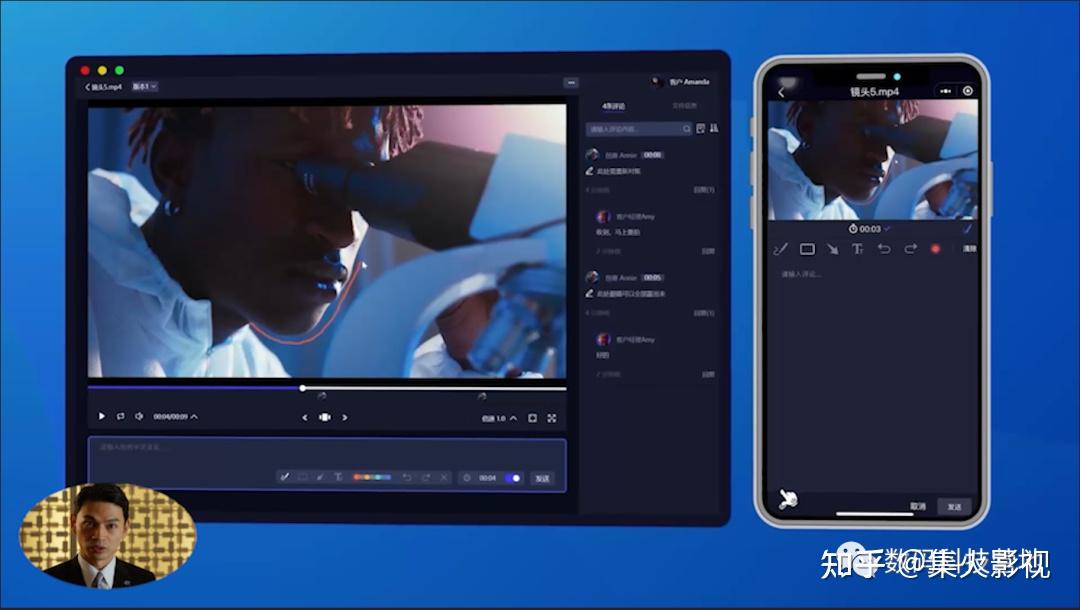Pick the red color swatch in annotation bar
This screenshot has width=1080, height=610.
(x=357, y=478)
